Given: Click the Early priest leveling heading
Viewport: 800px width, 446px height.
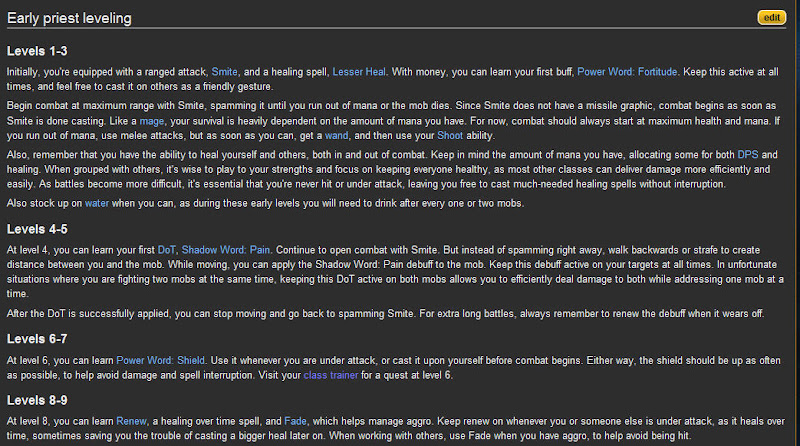Looking at the screenshot, I should [x=69, y=18].
